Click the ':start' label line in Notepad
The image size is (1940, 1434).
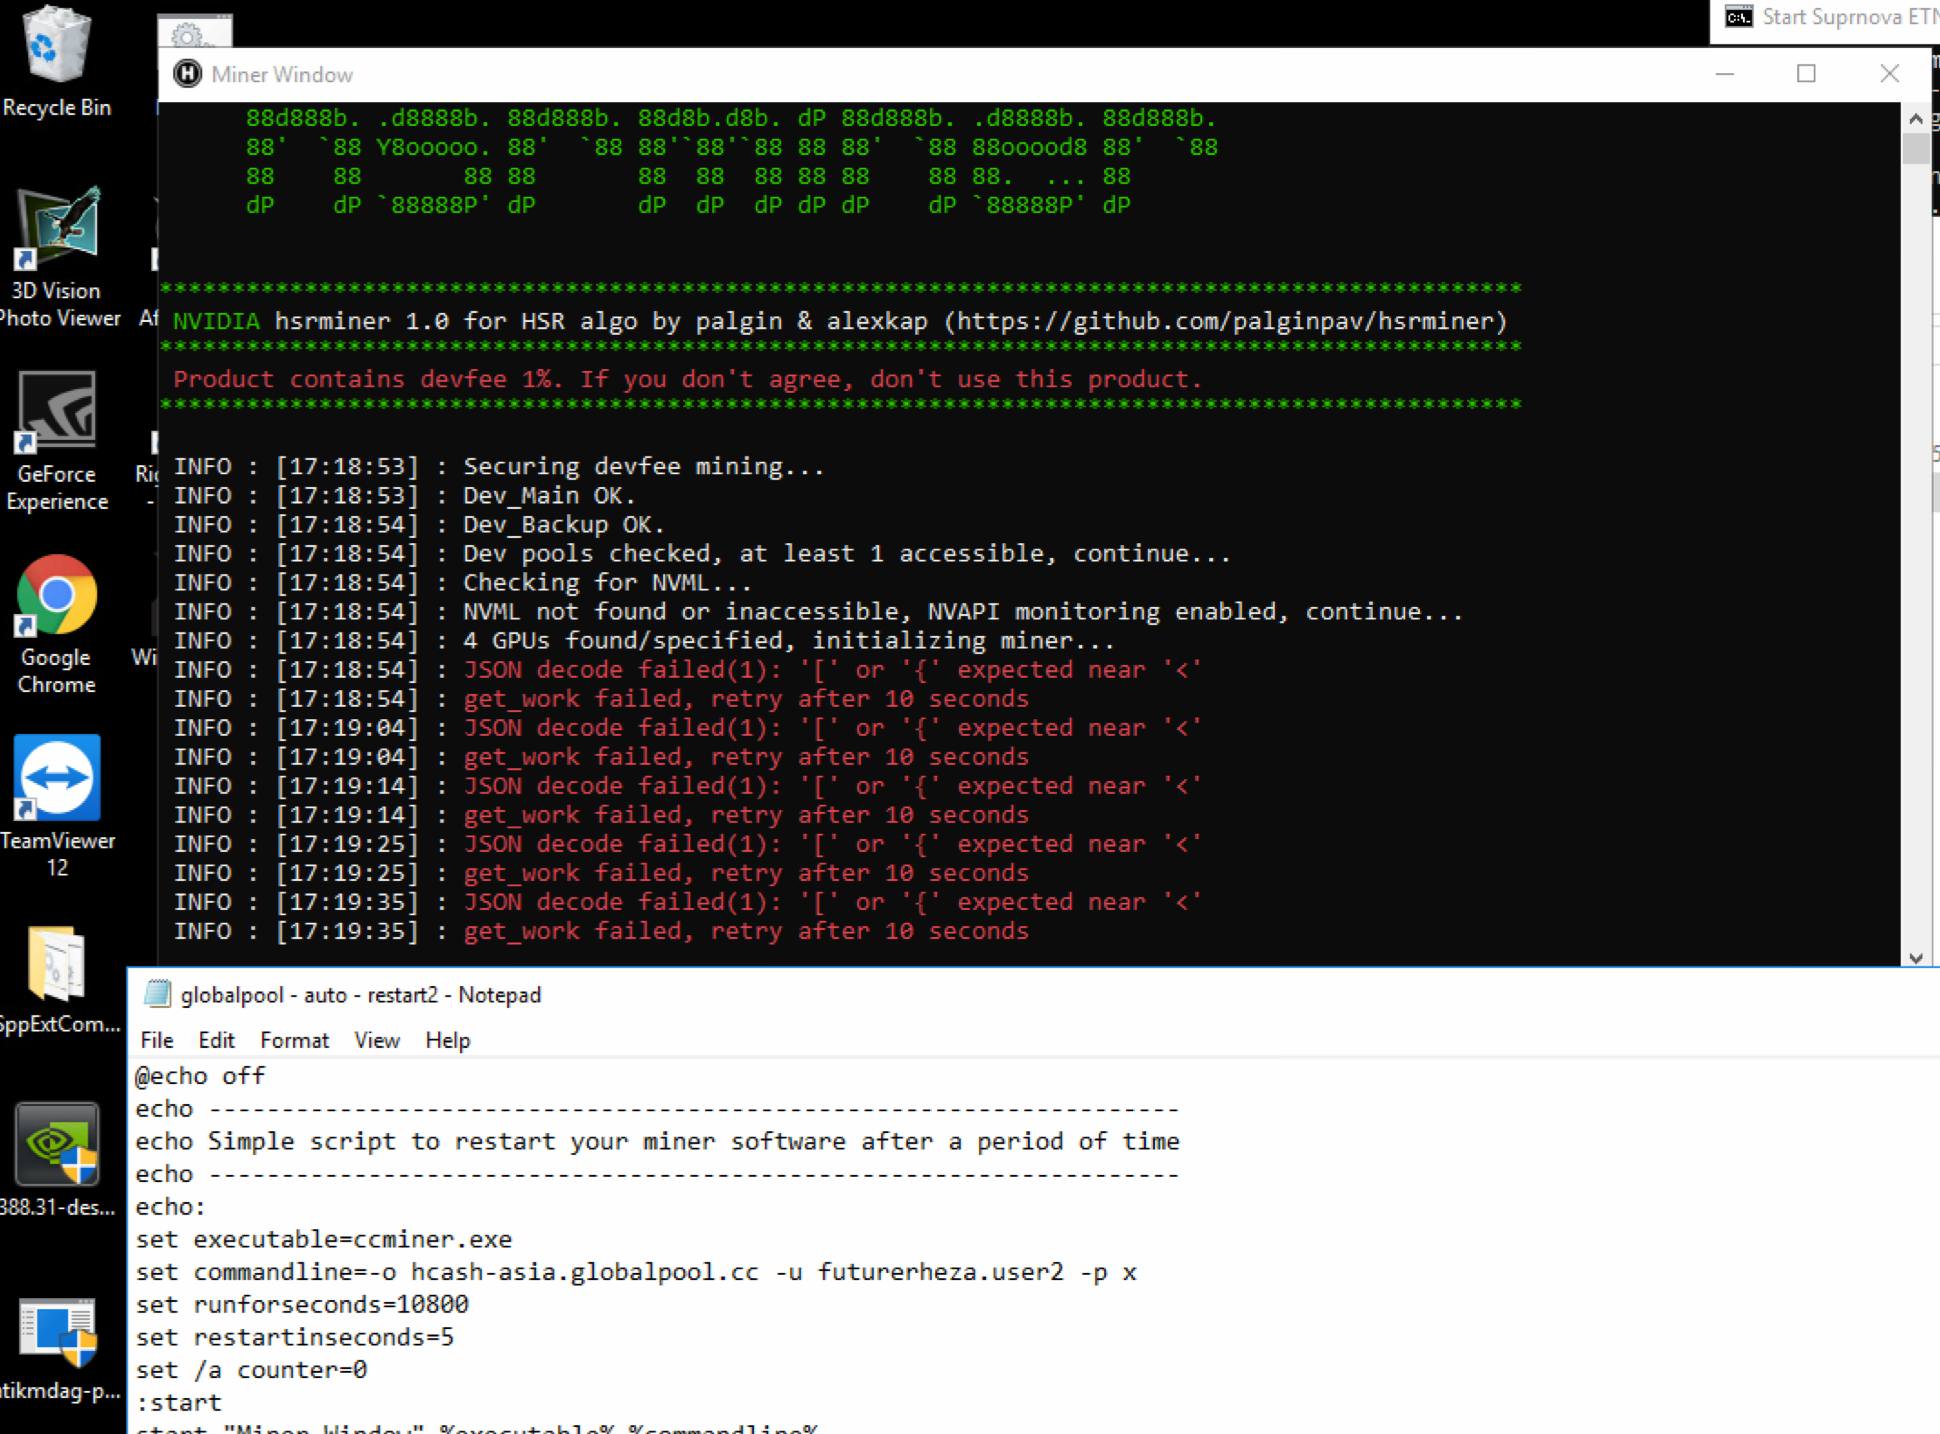tap(179, 1402)
